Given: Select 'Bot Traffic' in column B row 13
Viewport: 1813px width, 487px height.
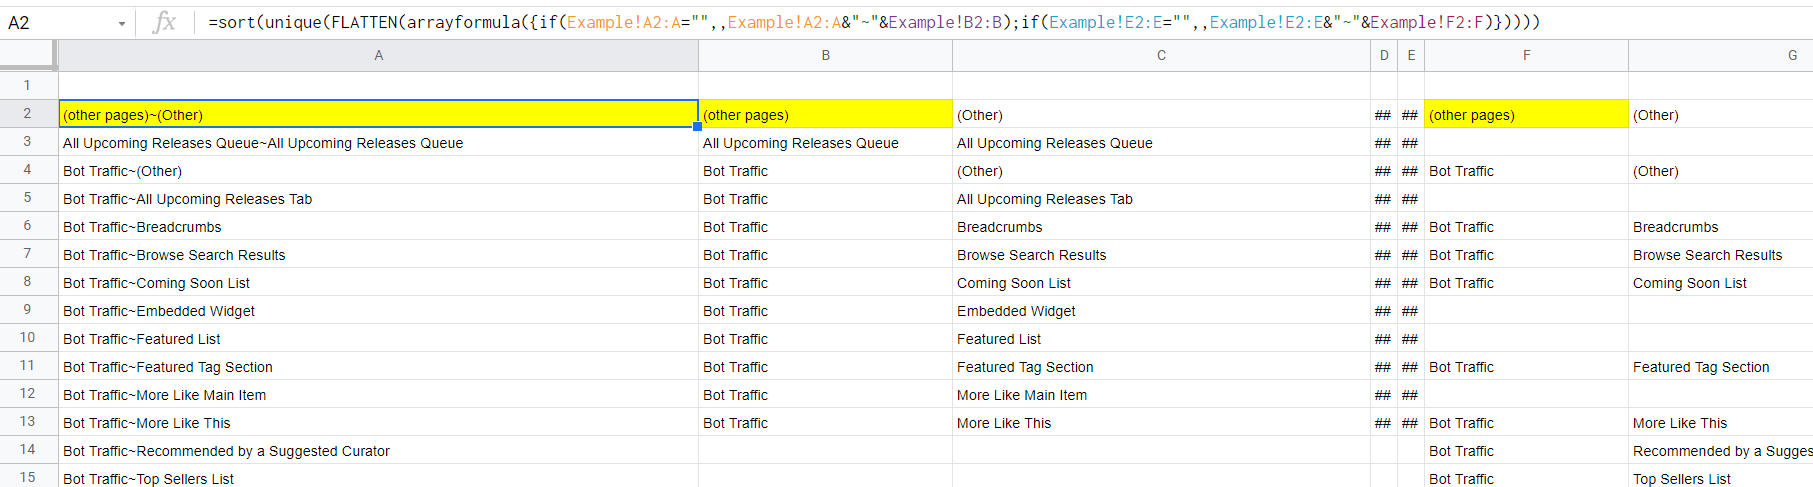Looking at the screenshot, I should [826, 422].
